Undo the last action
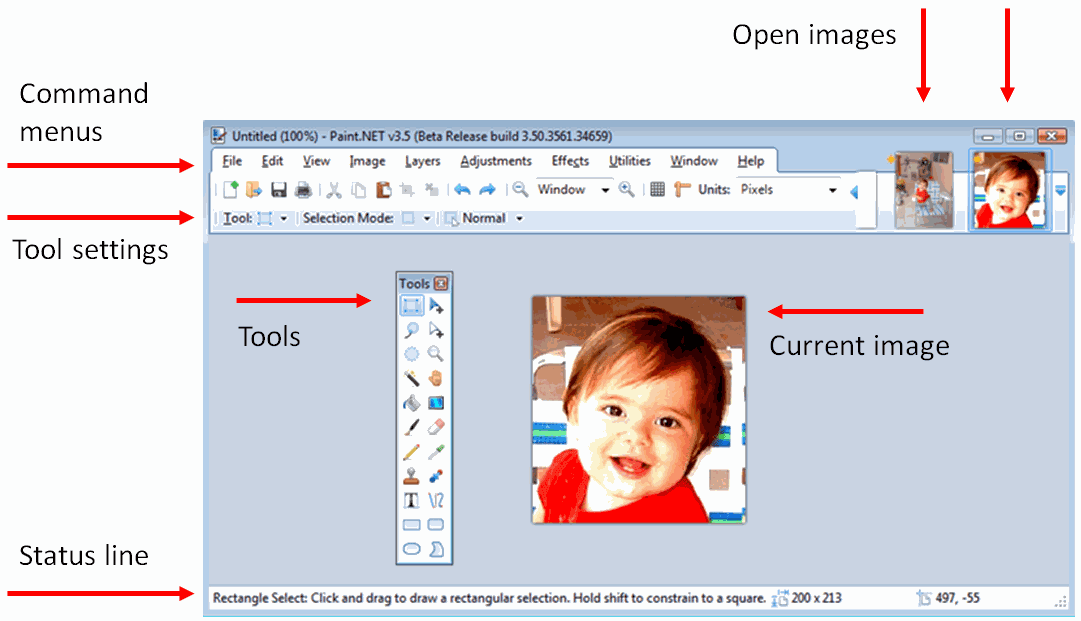 pos(462,189)
